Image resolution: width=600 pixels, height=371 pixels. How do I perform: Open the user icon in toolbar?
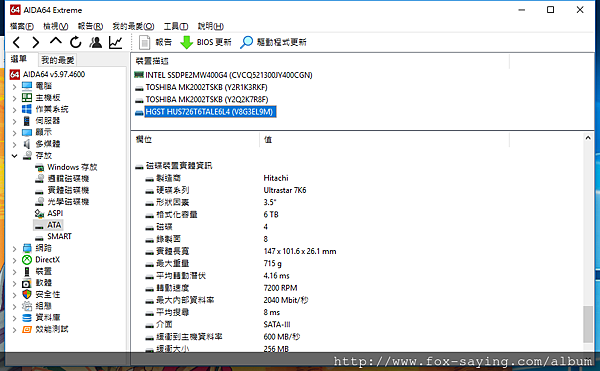[96, 42]
